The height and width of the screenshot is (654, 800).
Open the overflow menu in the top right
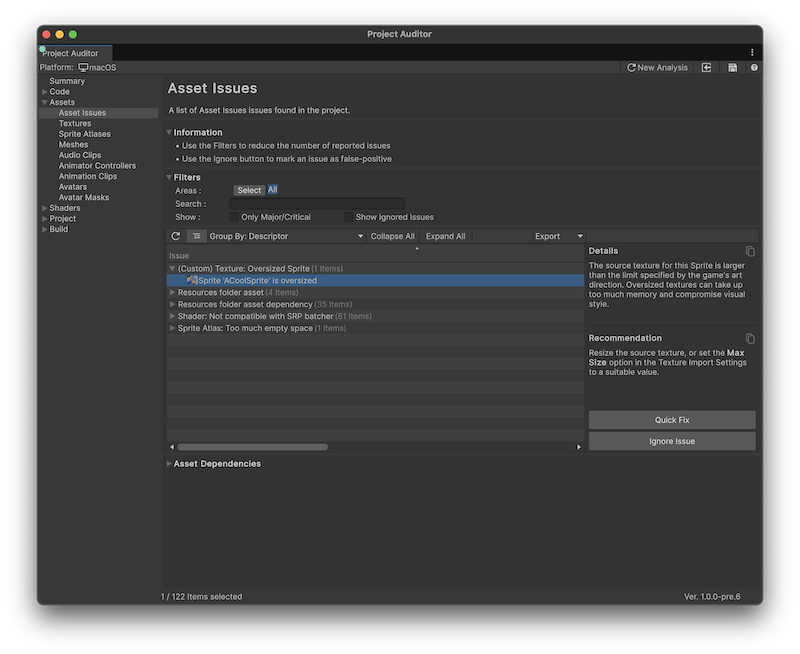(752, 52)
